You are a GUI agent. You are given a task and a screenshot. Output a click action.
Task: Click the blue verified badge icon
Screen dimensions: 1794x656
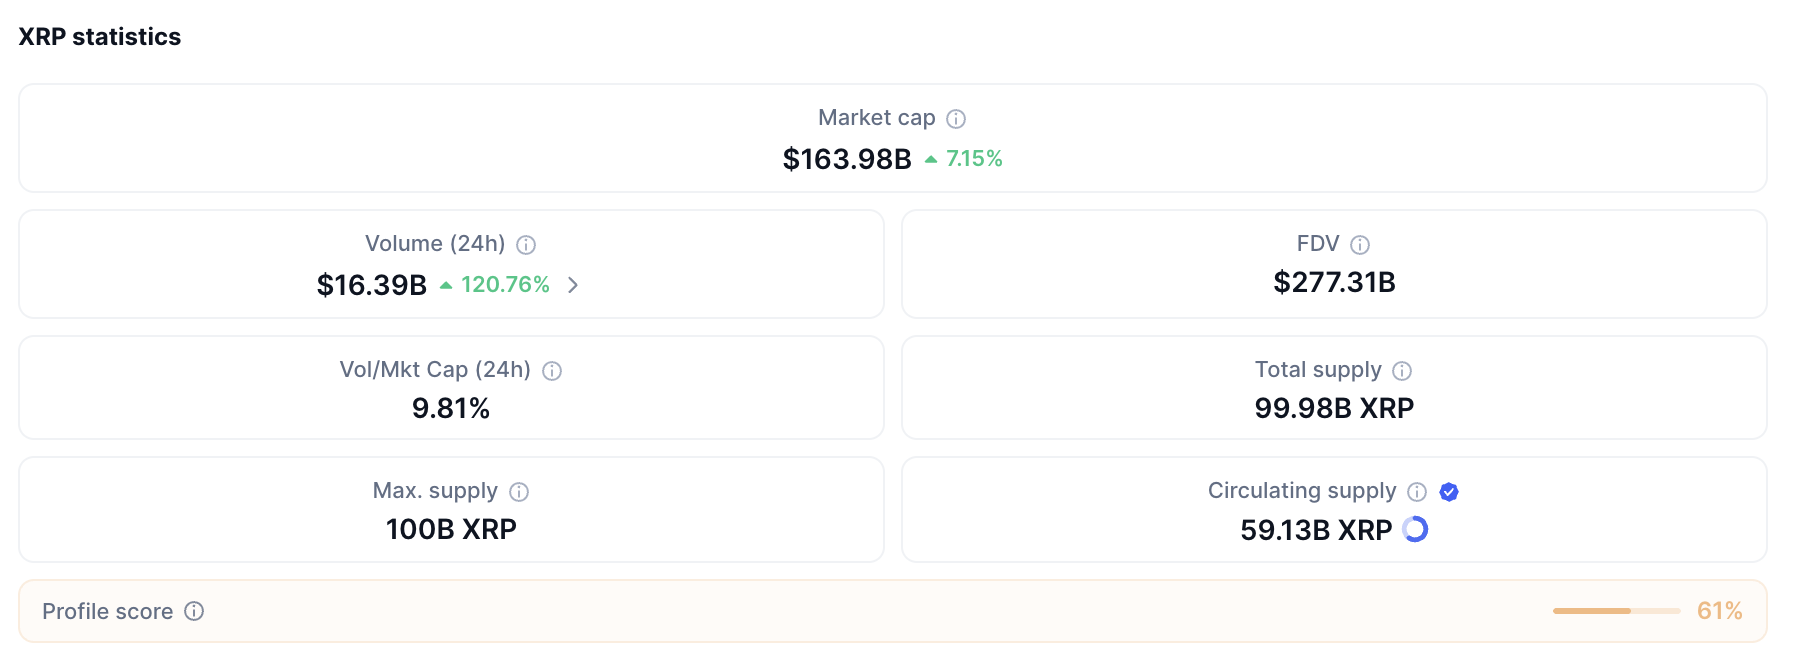tap(1449, 492)
